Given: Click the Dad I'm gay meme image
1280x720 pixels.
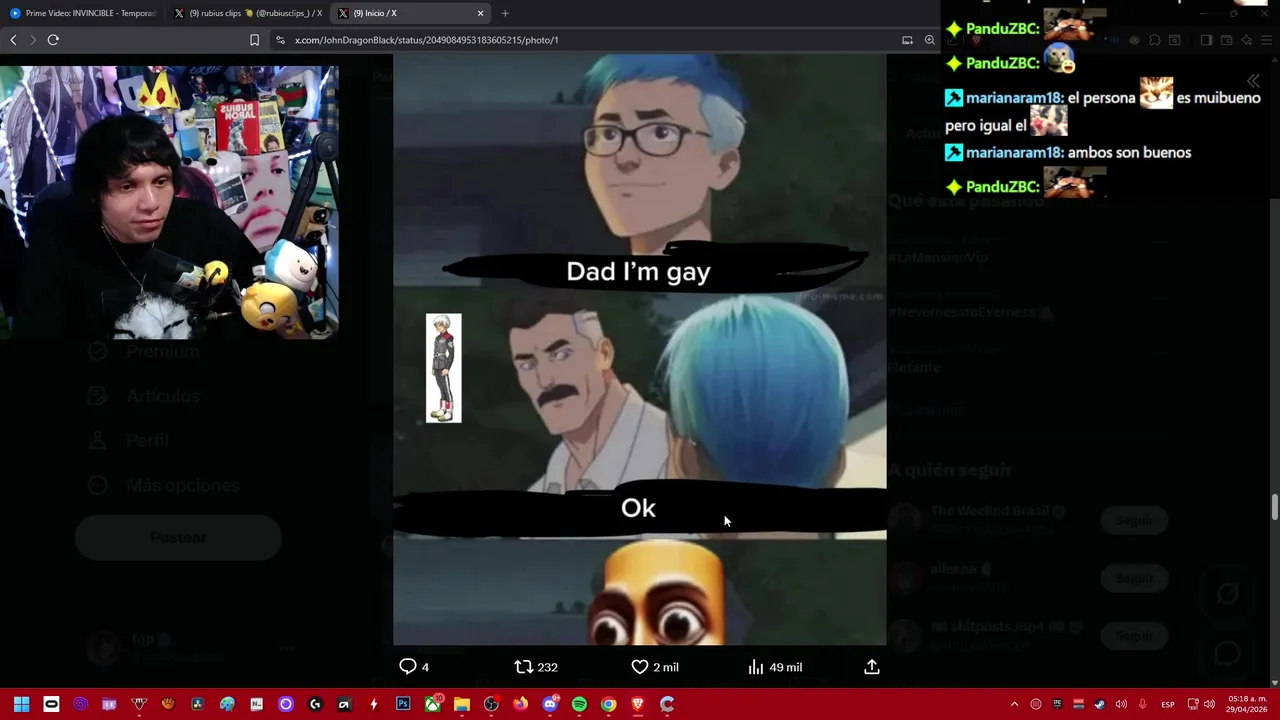Looking at the screenshot, I should [640, 350].
